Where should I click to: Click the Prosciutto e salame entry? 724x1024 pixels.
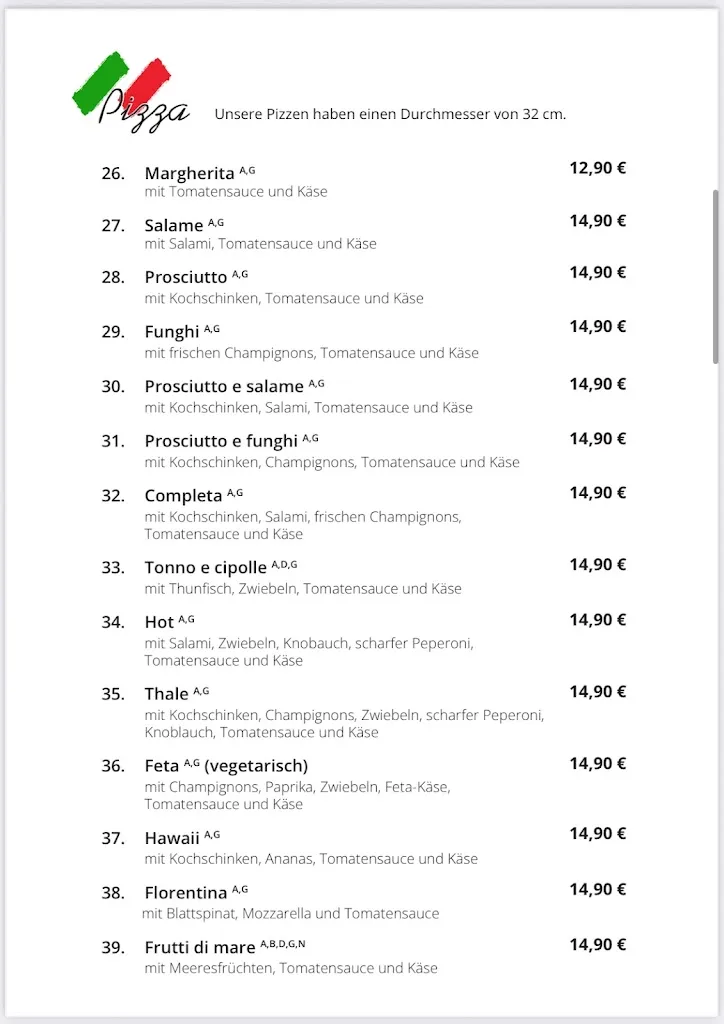pos(224,387)
